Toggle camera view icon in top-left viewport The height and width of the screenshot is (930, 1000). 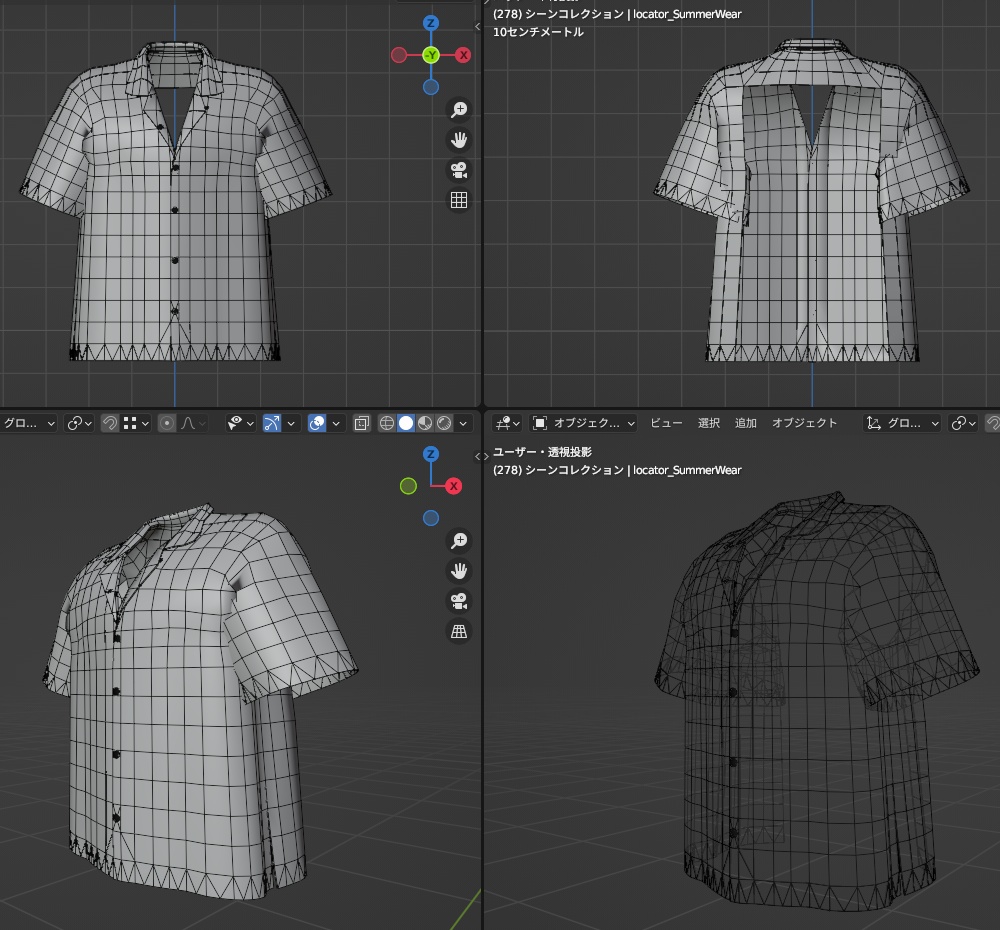tap(459, 170)
